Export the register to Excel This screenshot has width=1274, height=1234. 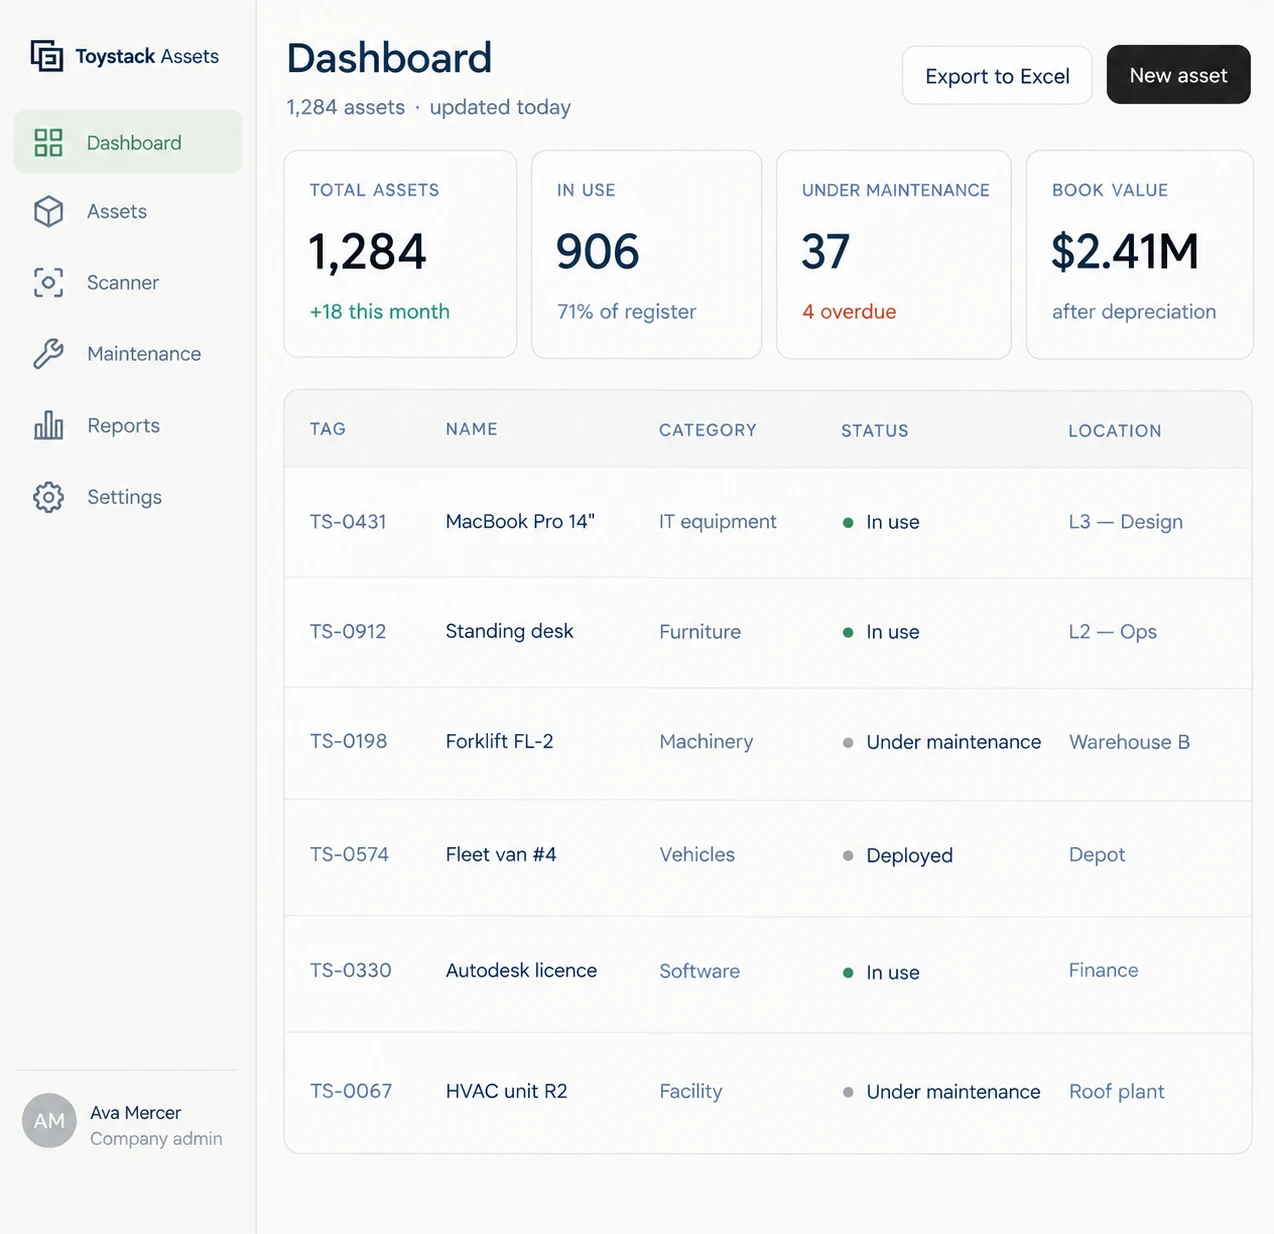click(x=997, y=75)
